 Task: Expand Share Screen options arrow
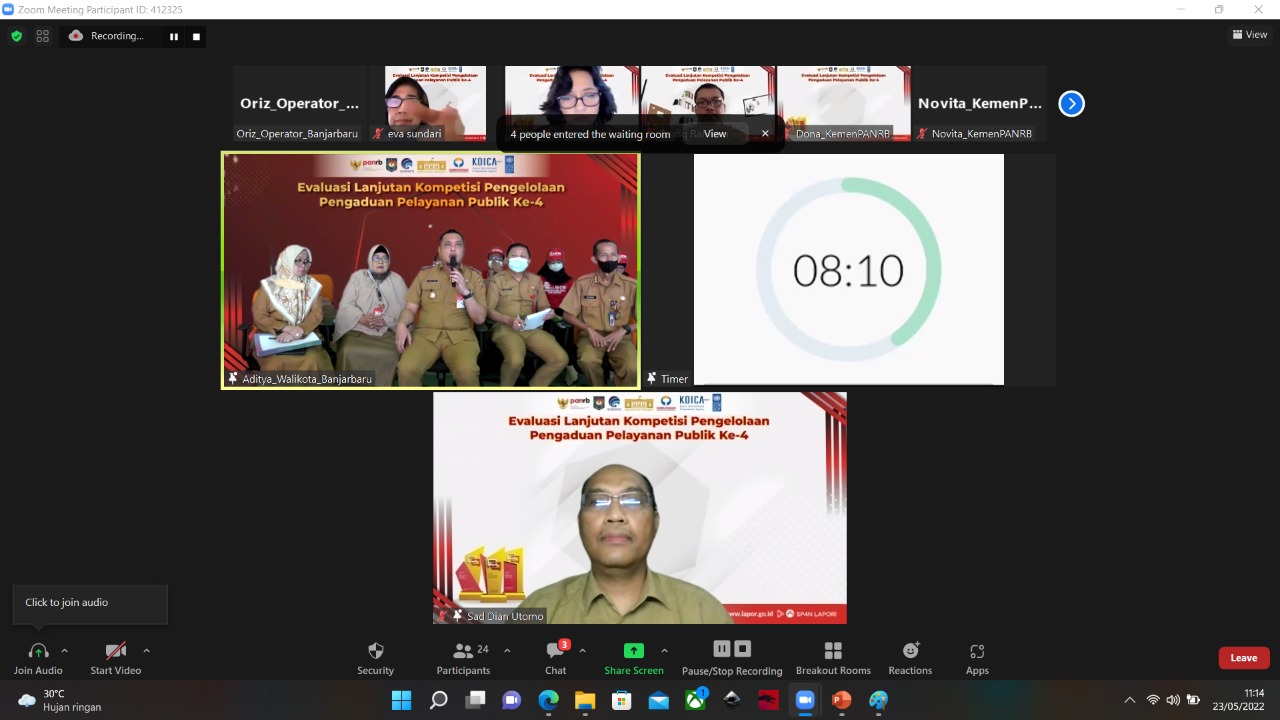click(664, 650)
